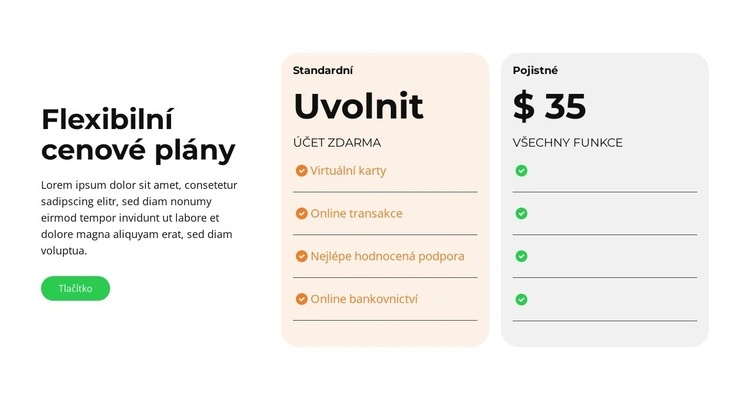Select the Online transakce feature text

(356, 214)
